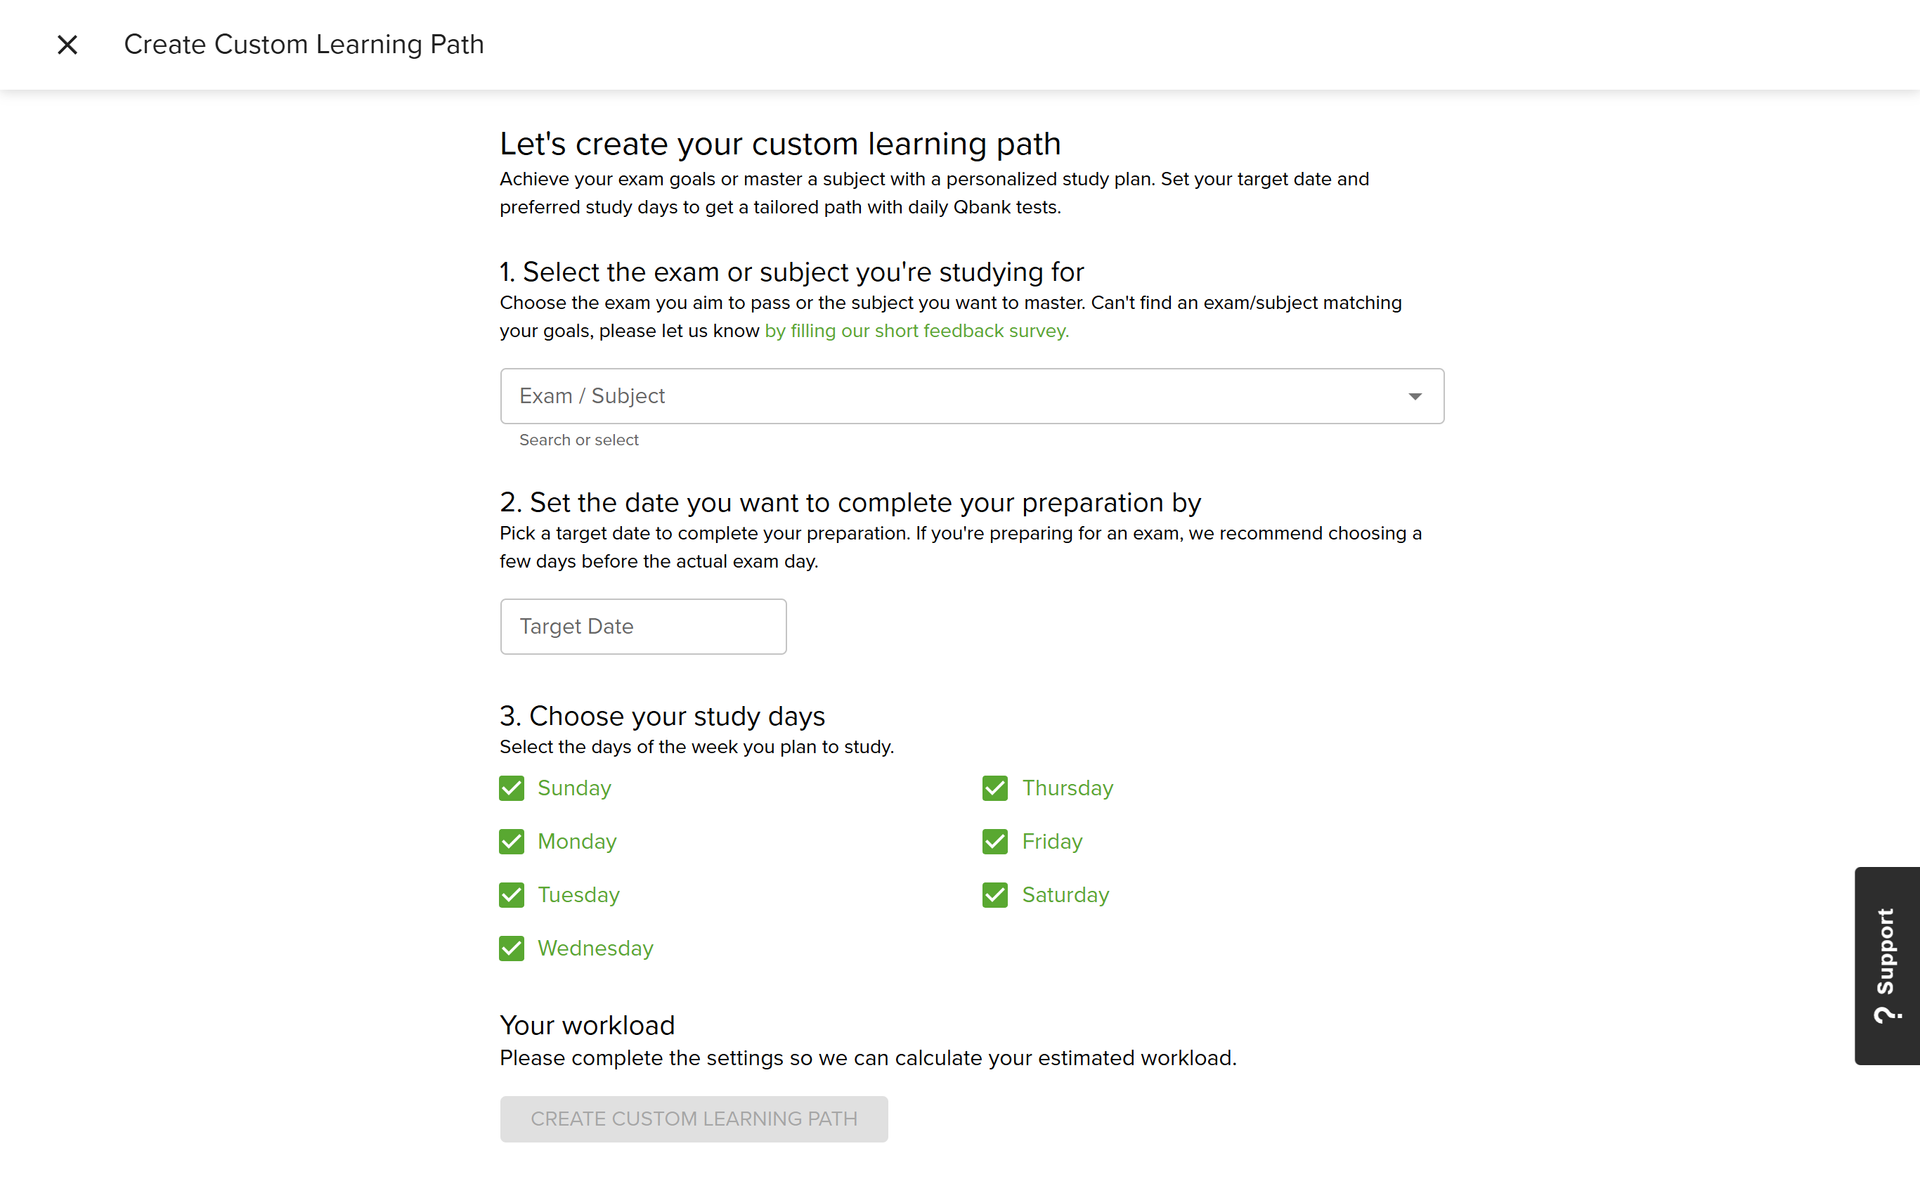Screen dimensions: 1920x1183
Task: Click the dropdown chevron beside Exam / Subject
Action: tap(1415, 396)
